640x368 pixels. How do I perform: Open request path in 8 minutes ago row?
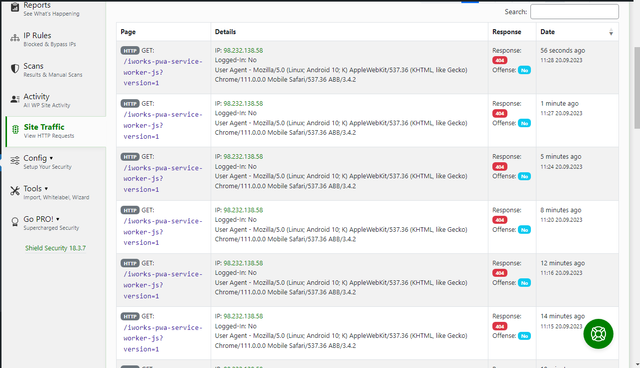163,232
